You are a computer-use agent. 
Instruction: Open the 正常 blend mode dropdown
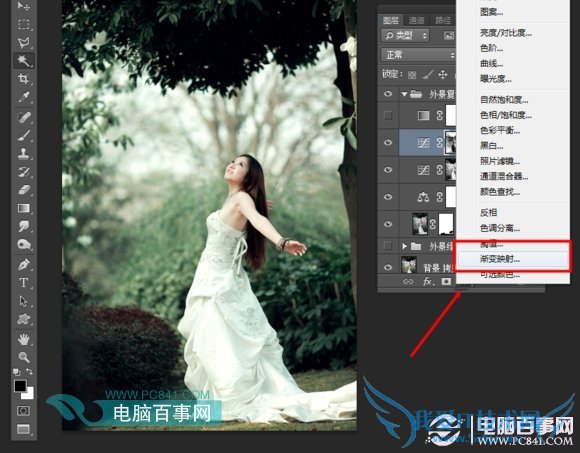418,55
